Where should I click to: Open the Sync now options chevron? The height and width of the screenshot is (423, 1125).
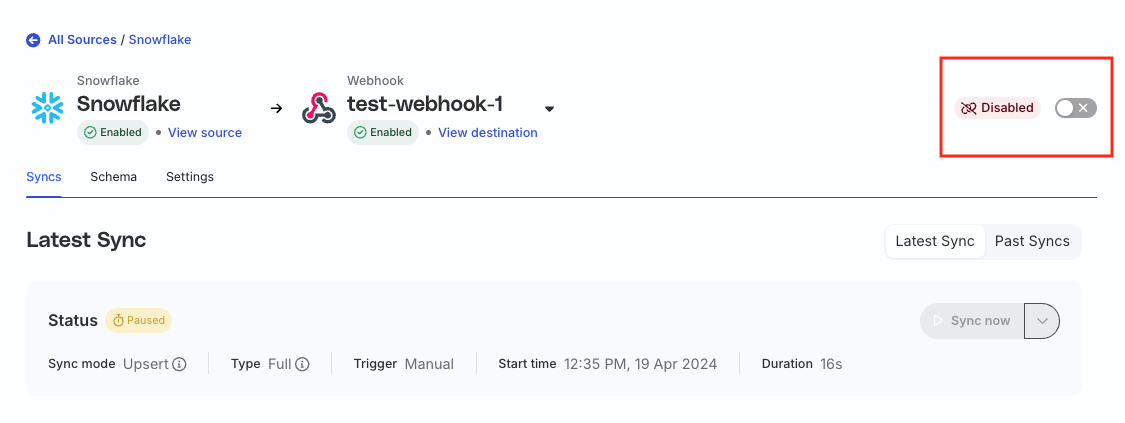tap(1042, 320)
